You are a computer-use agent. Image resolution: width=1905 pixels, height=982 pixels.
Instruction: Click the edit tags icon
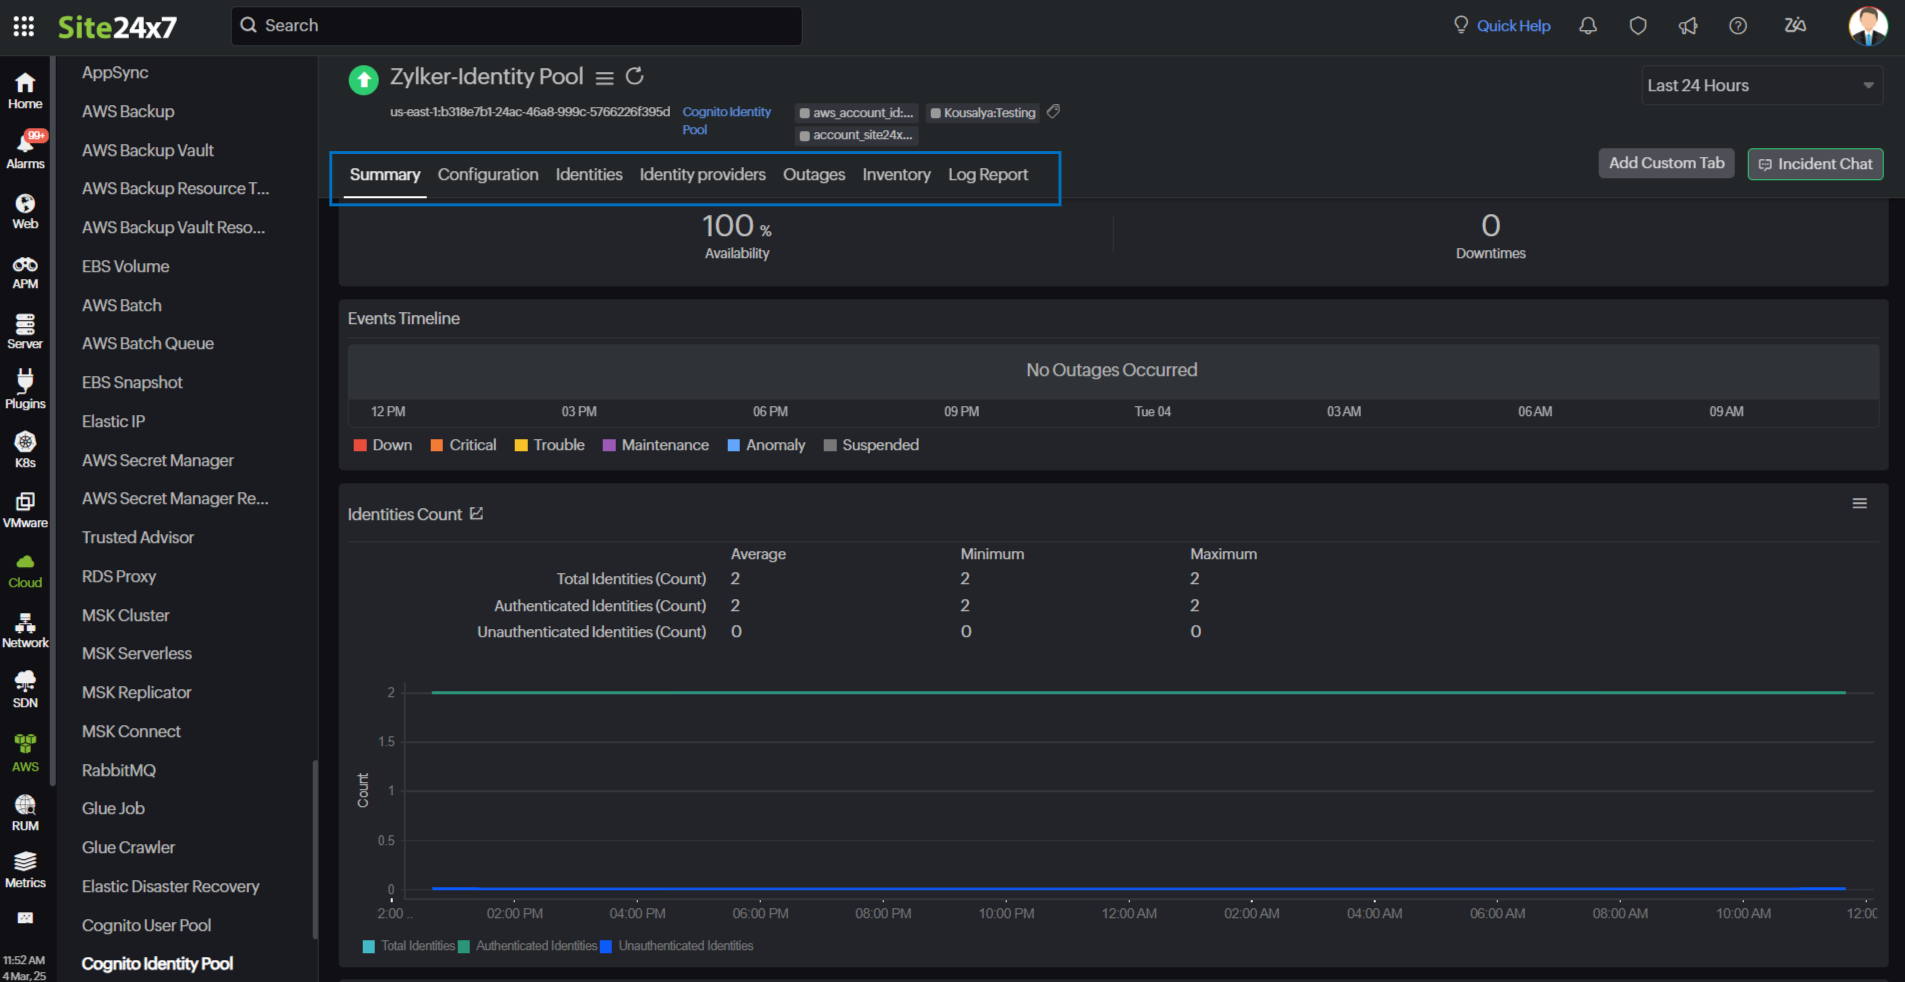tap(1053, 112)
